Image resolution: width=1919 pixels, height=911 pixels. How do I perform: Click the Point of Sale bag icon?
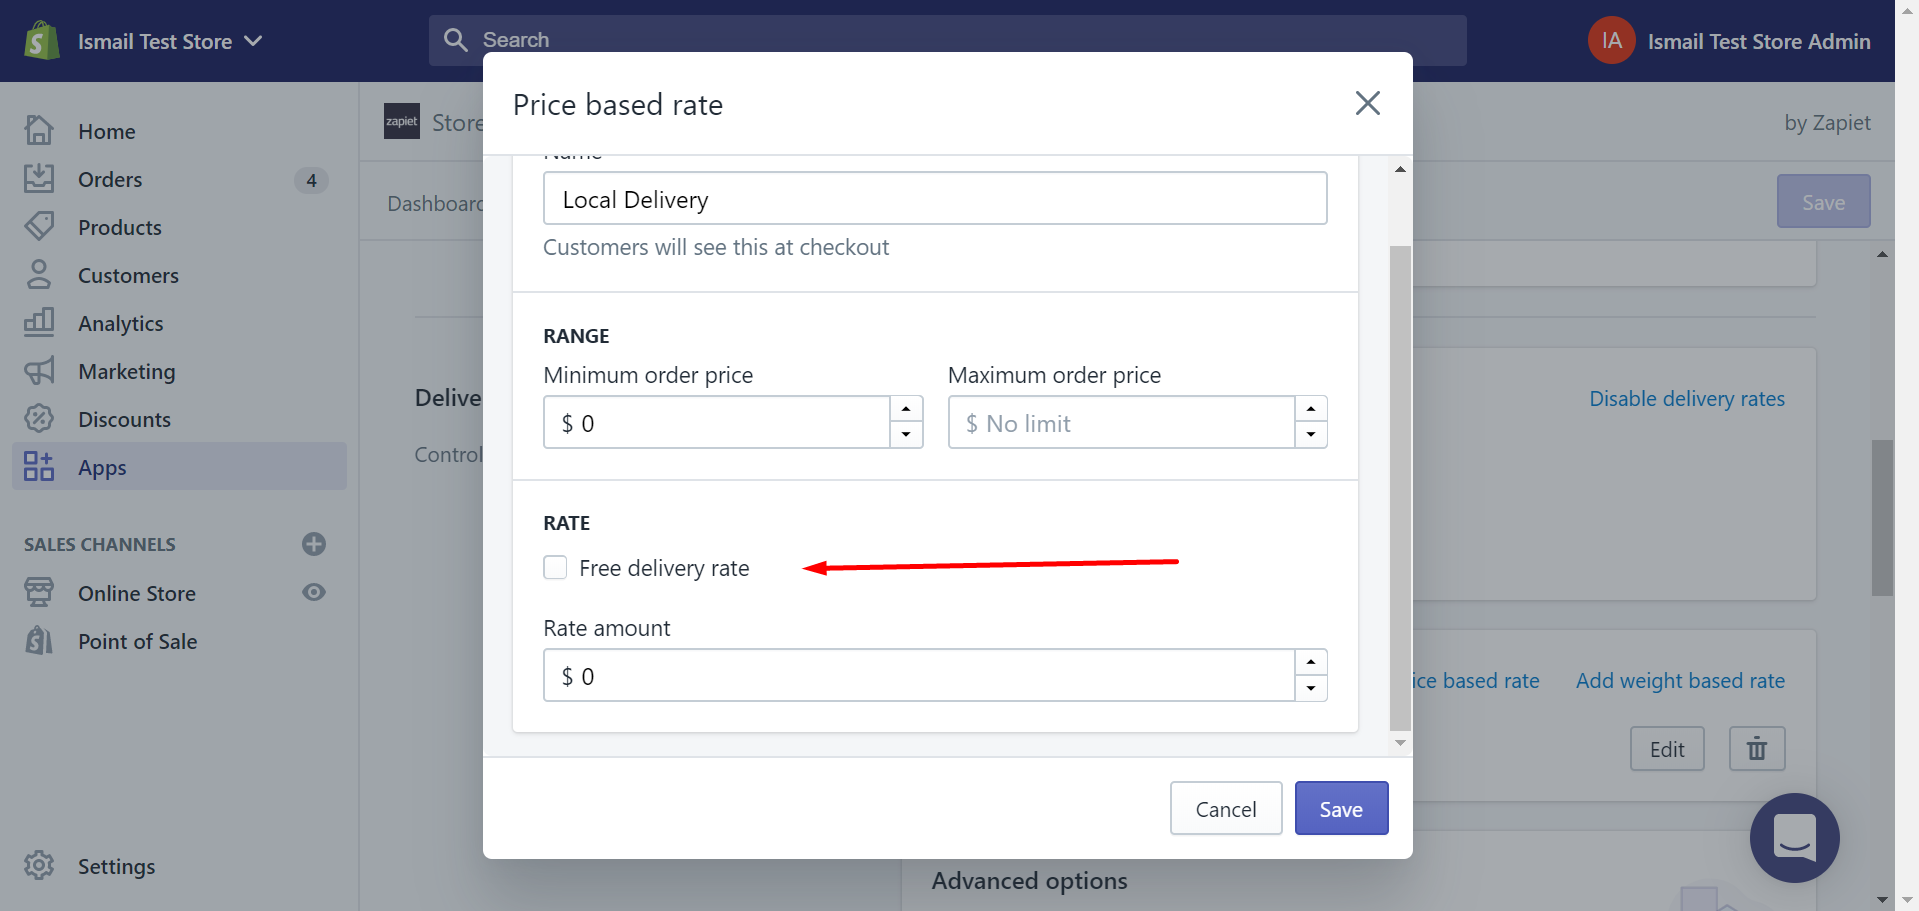pyautogui.click(x=39, y=640)
